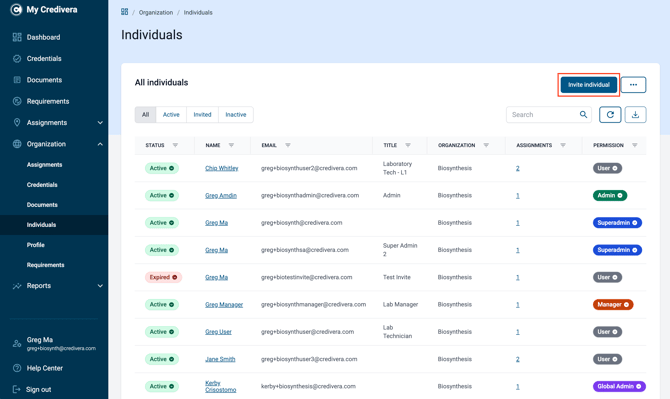Open Superadmin badge for greg+biosynthsa row

[617, 250]
